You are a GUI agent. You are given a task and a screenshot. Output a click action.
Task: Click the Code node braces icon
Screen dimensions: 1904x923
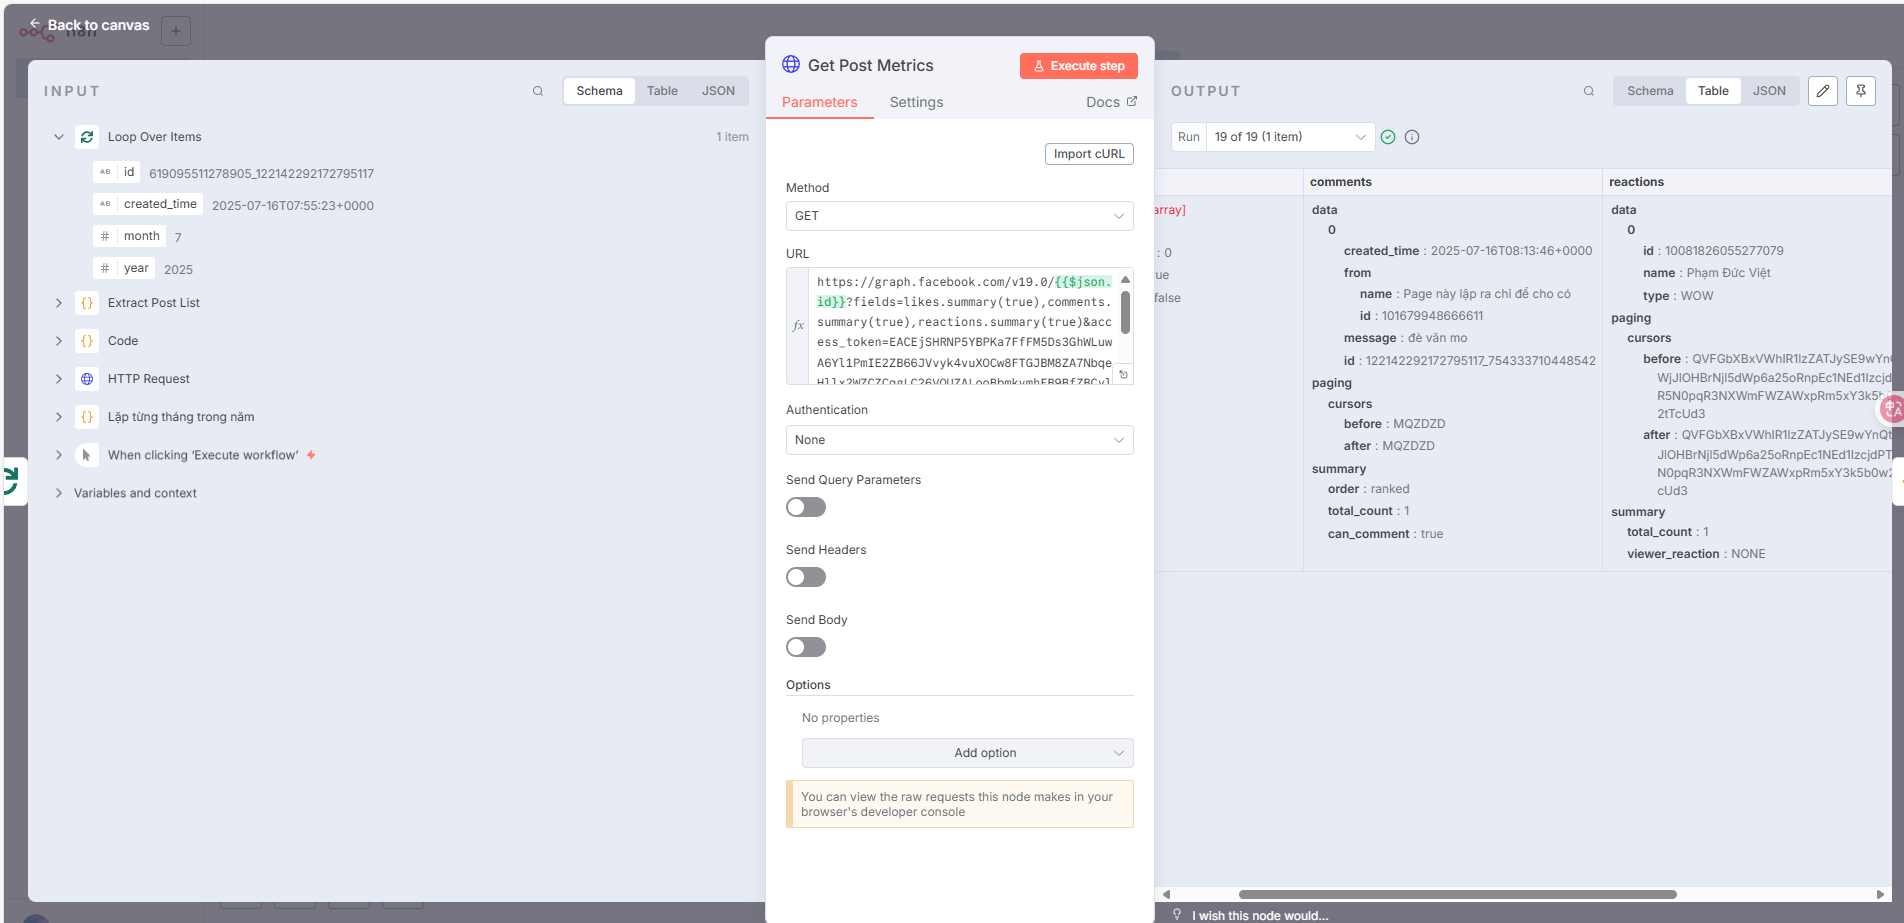pyautogui.click(x=87, y=341)
